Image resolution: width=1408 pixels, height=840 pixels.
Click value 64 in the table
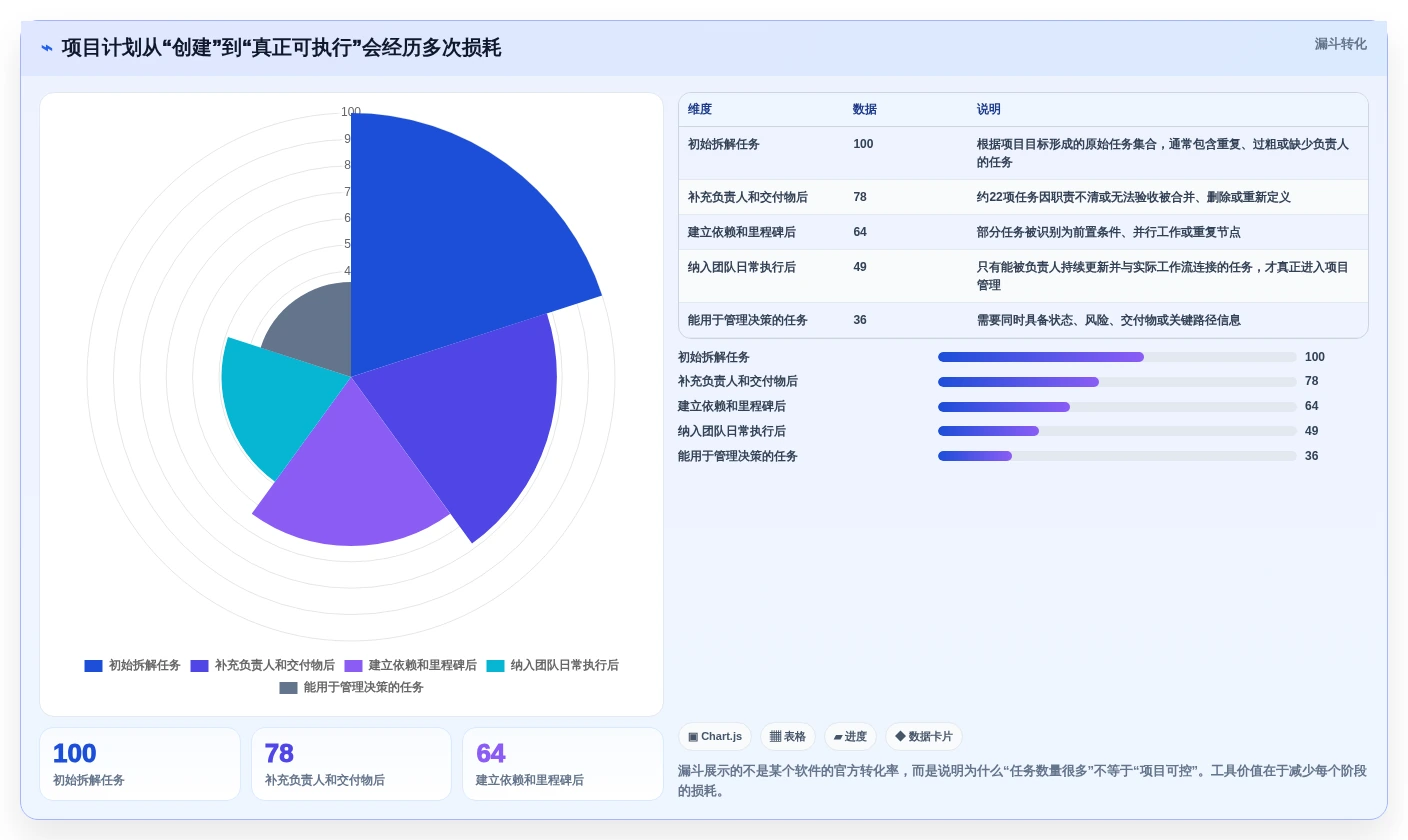pyautogui.click(x=860, y=232)
